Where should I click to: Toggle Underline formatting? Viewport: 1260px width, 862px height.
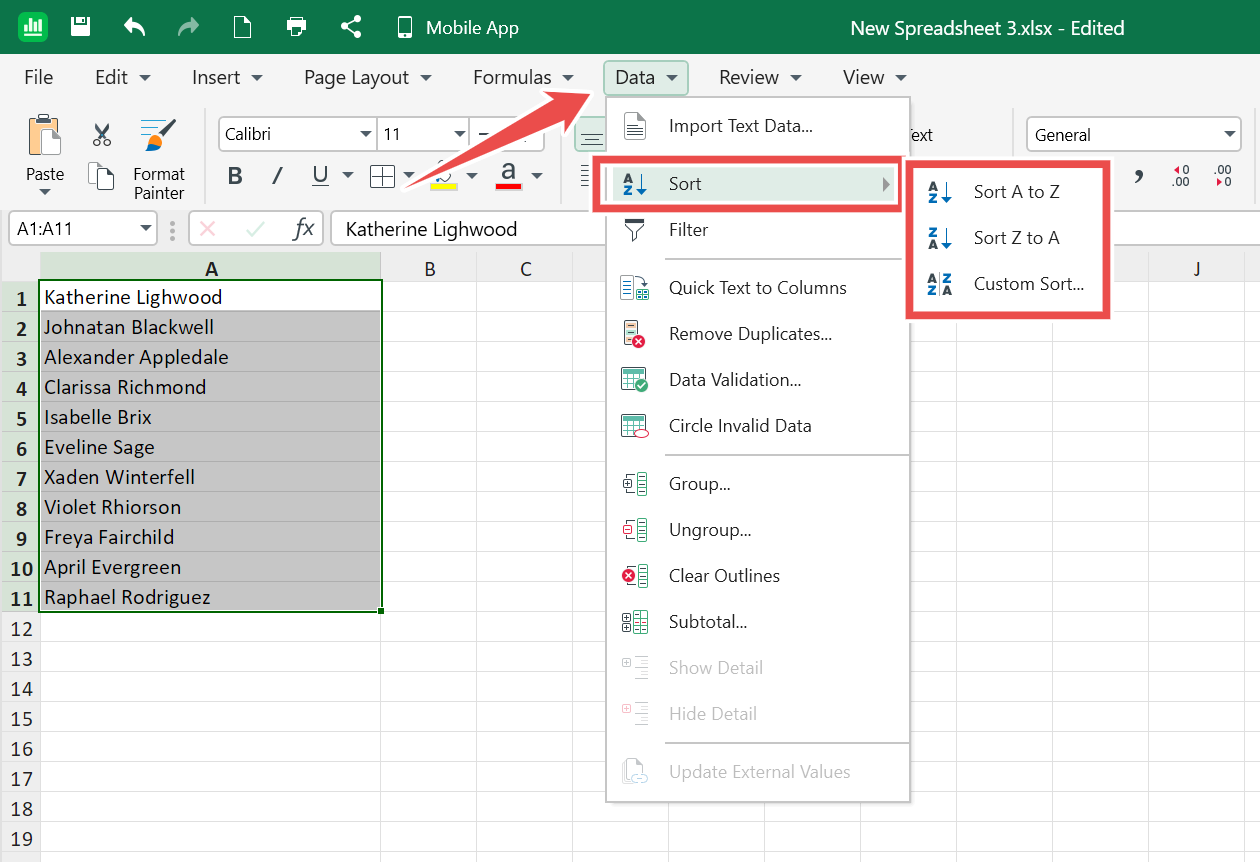[x=320, y=177]
